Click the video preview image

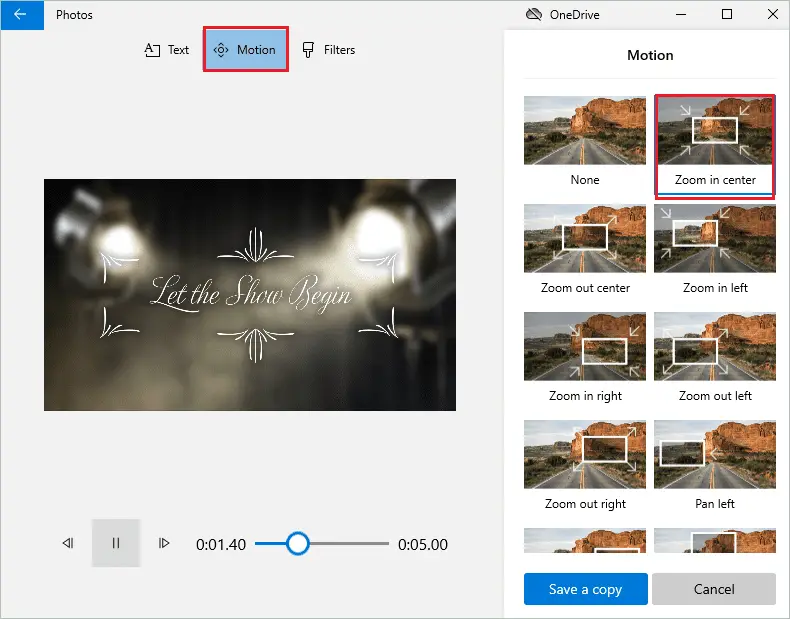click(250, 294)
